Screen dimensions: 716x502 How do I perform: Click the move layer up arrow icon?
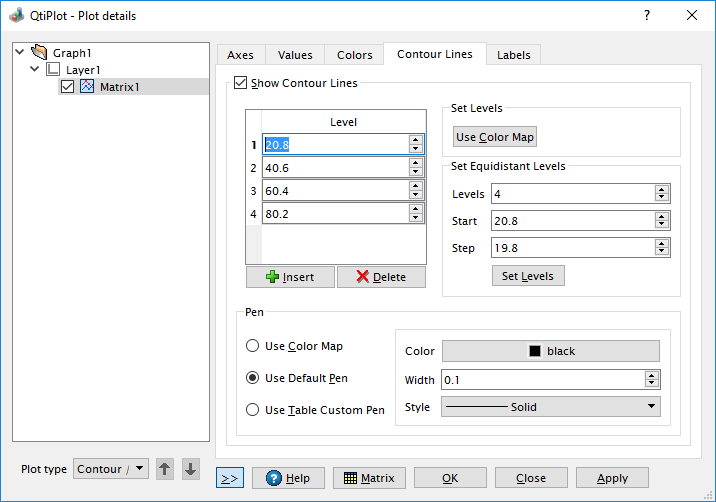pyautogui.click(x=166, y=469)
